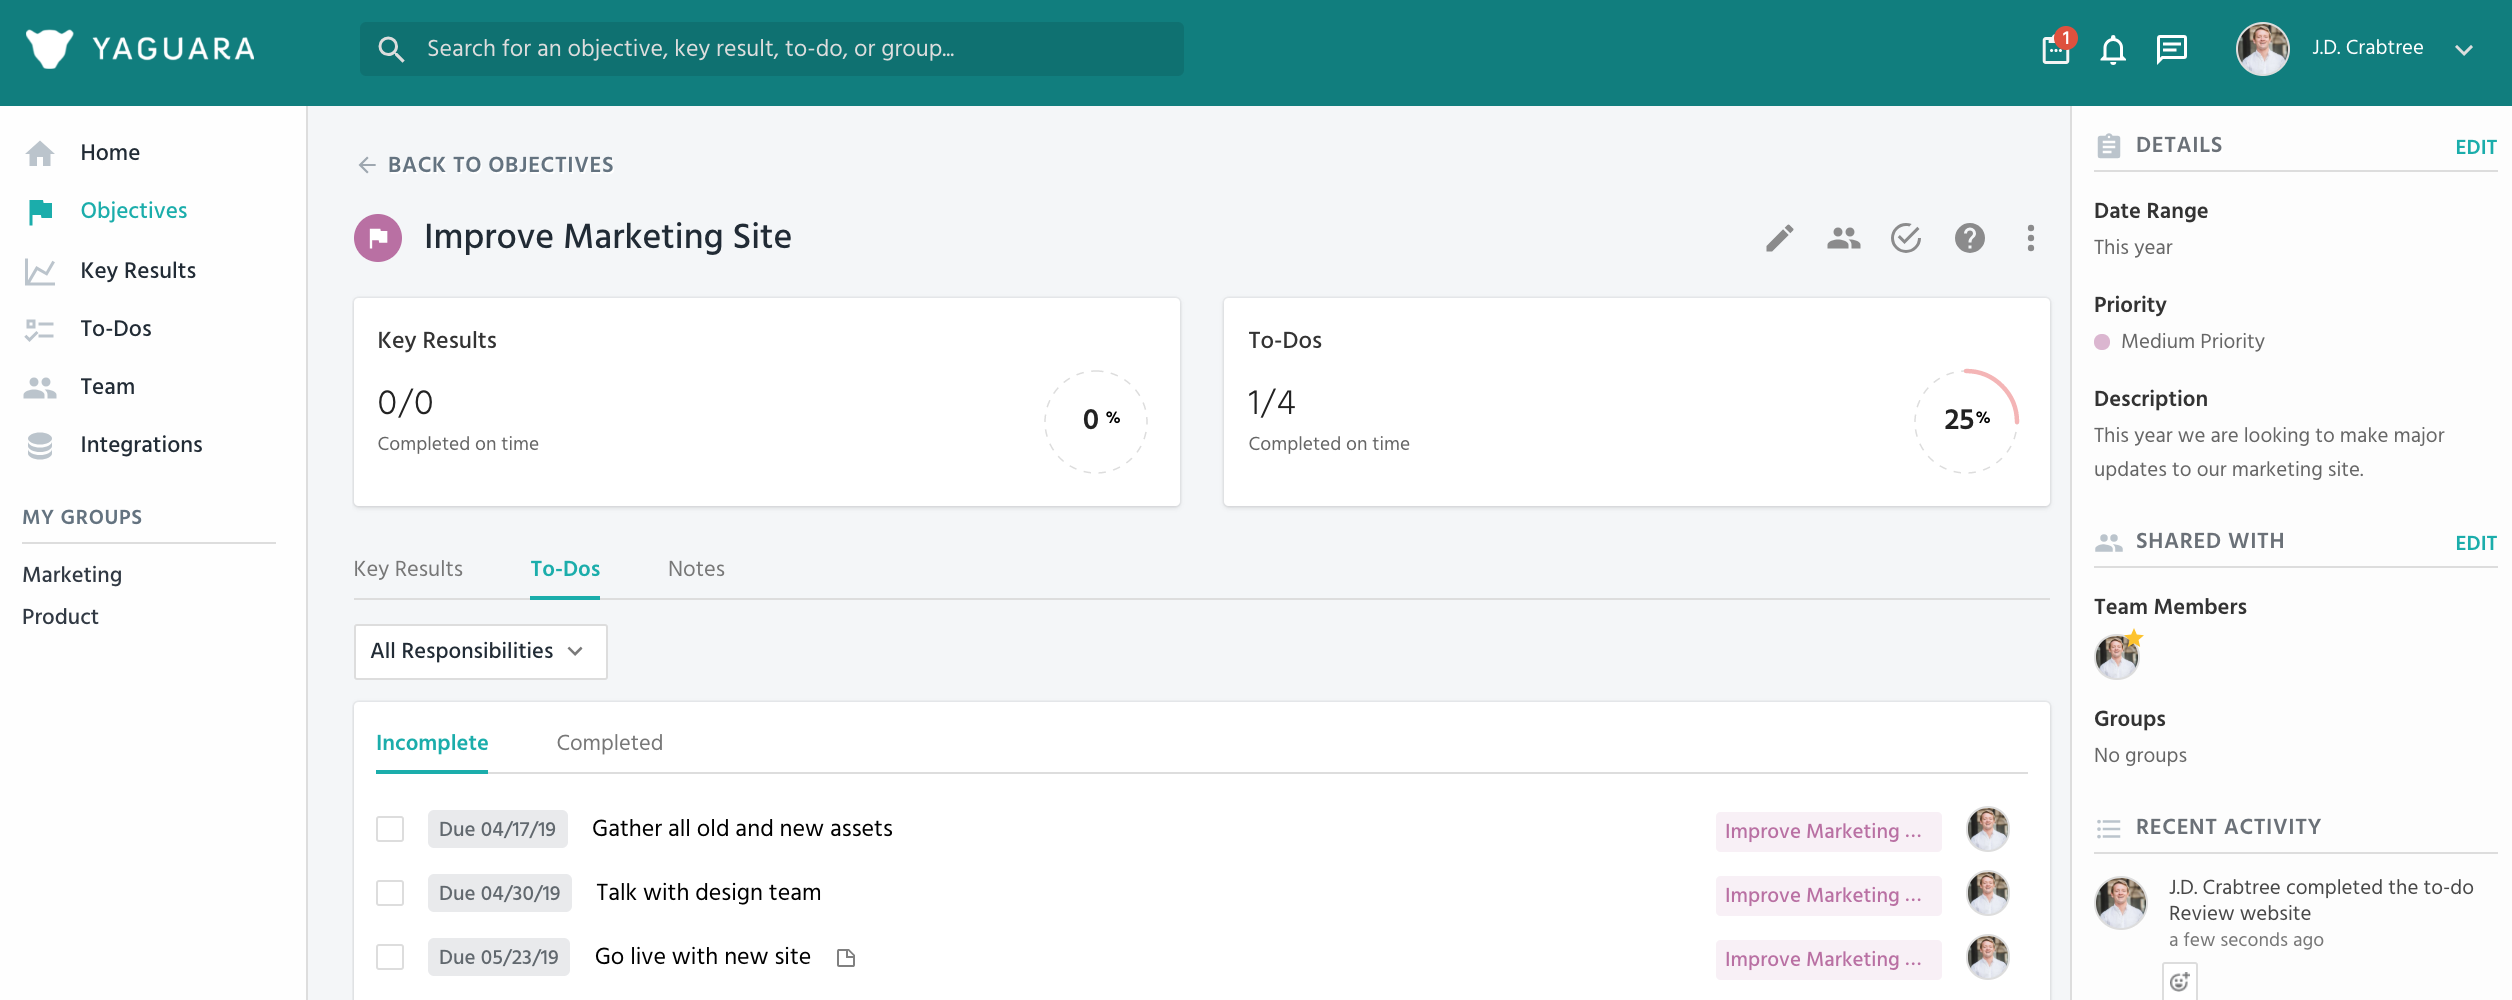
Task: Click the back arrow icon
Action: [367, 165]
